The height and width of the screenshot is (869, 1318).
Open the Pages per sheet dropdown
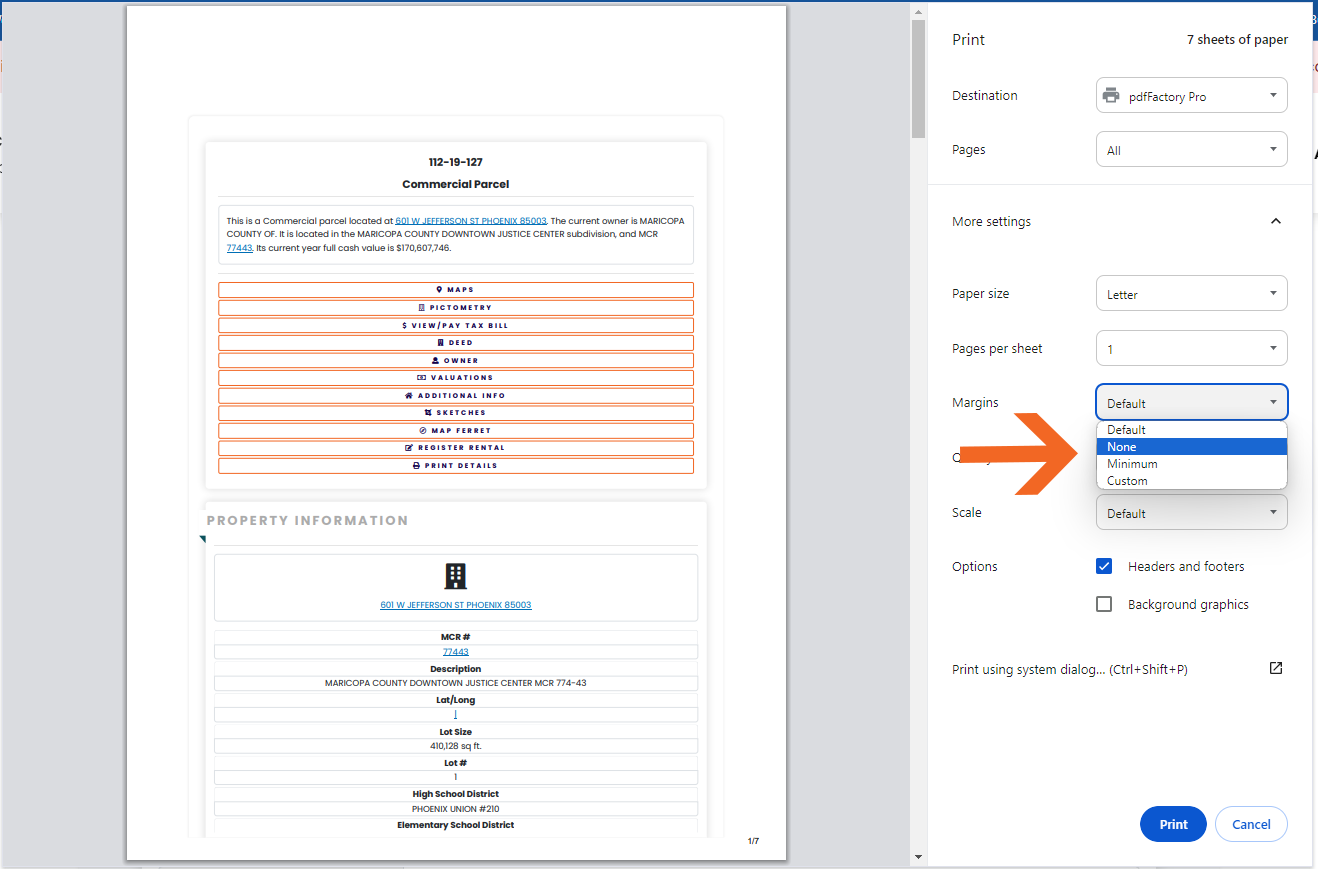(x=1192, y=348)
